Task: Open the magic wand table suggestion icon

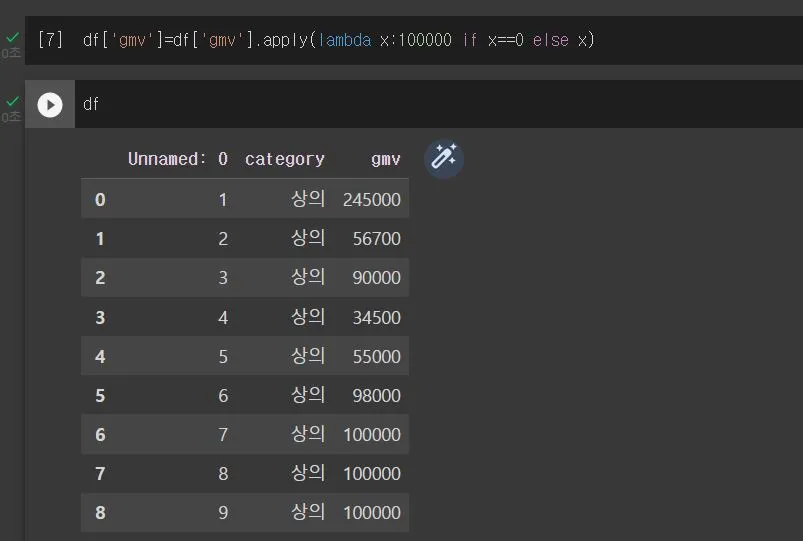Action: point(443,158)
